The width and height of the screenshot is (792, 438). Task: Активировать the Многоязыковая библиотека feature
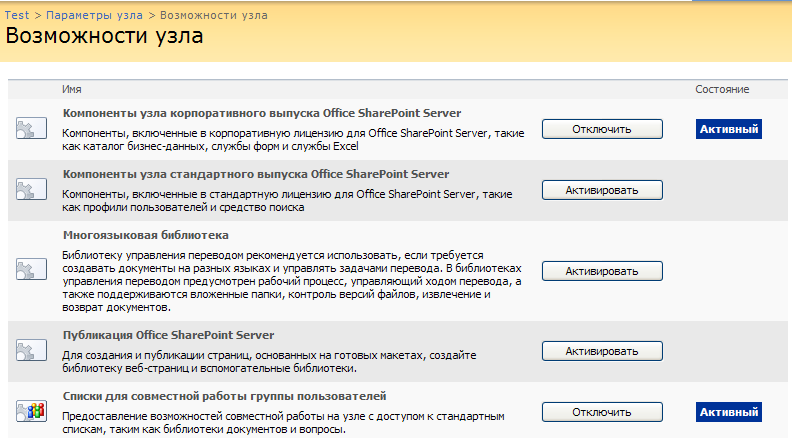[602, 271]
